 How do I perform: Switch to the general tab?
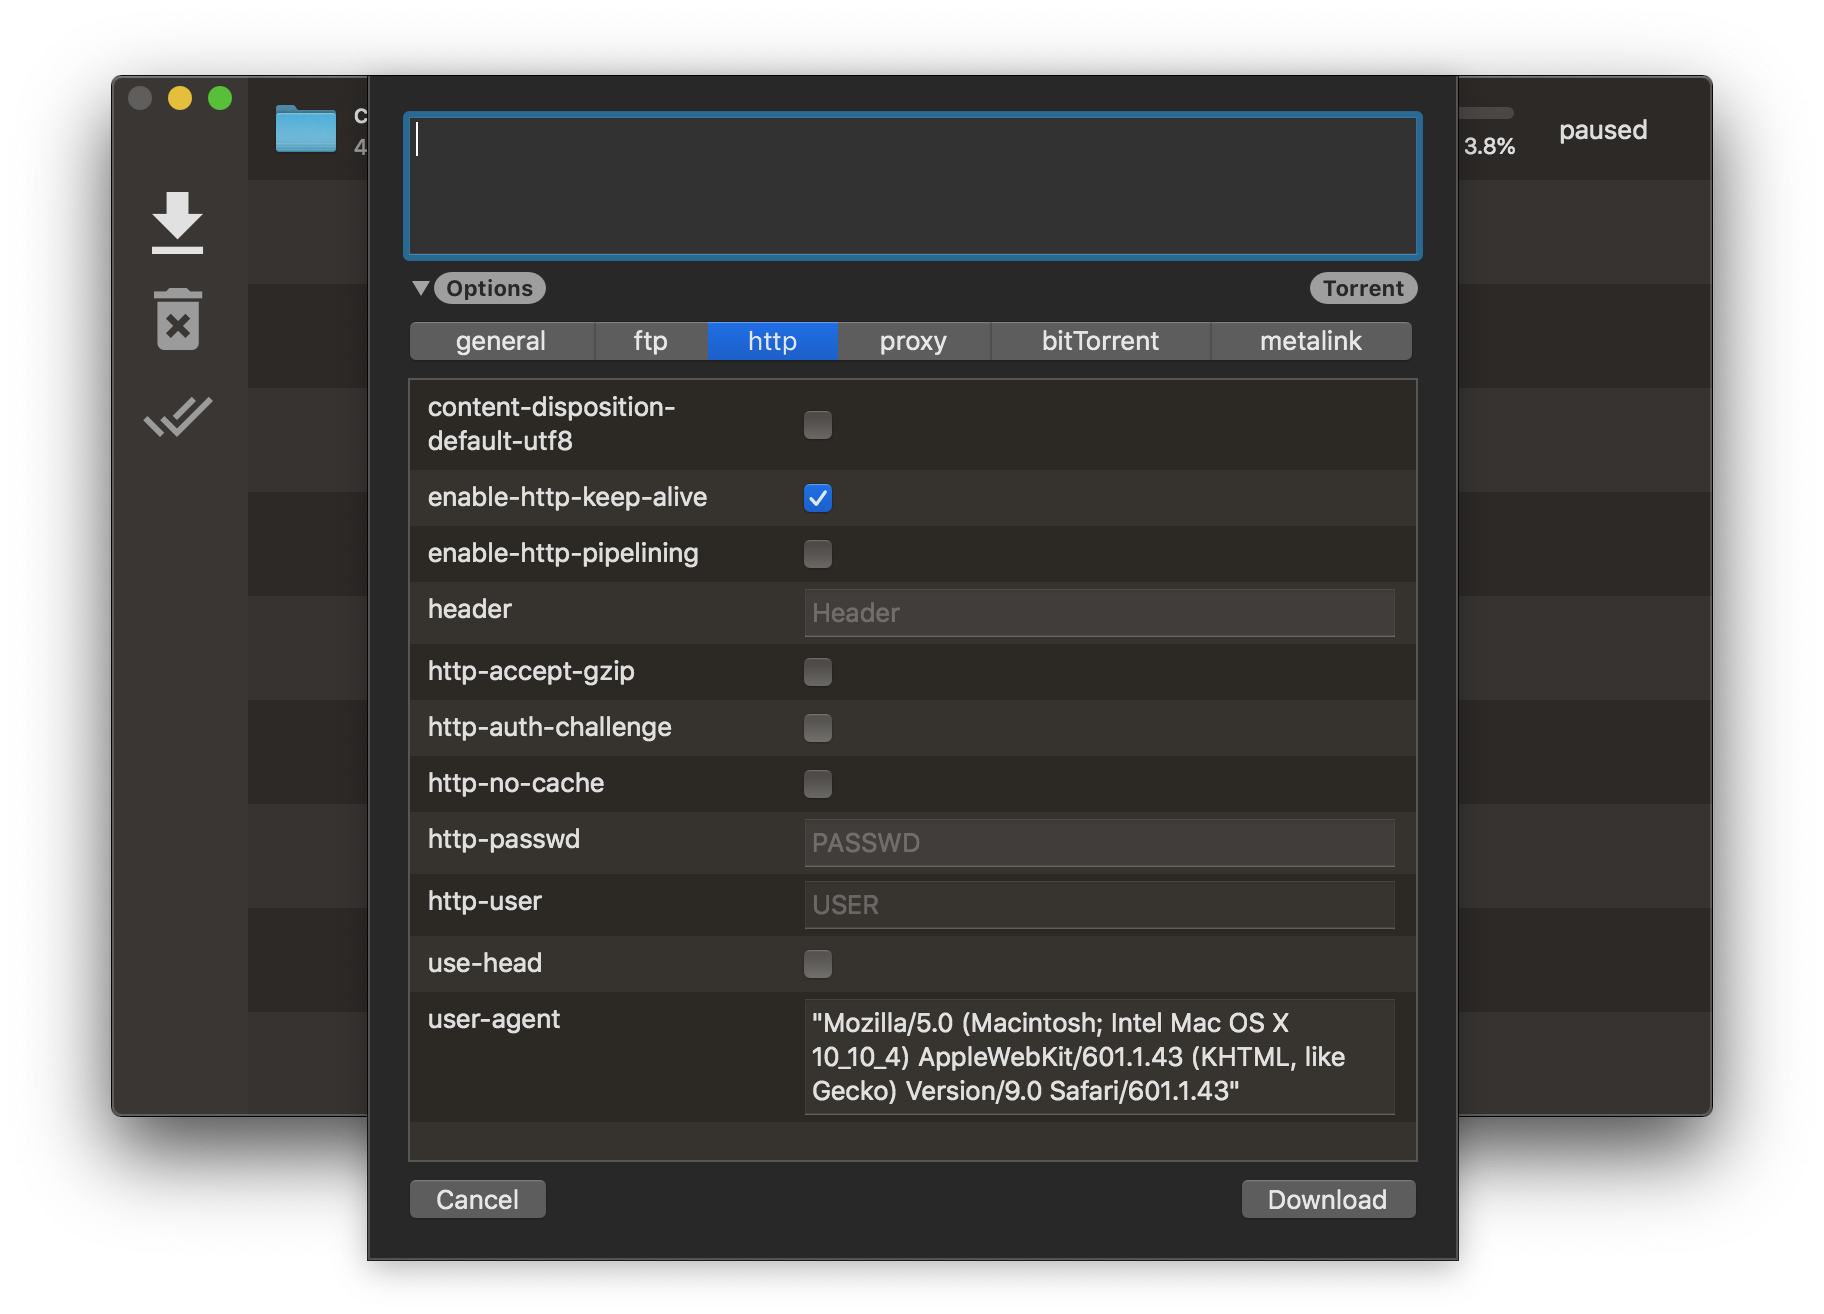point(501,341)
